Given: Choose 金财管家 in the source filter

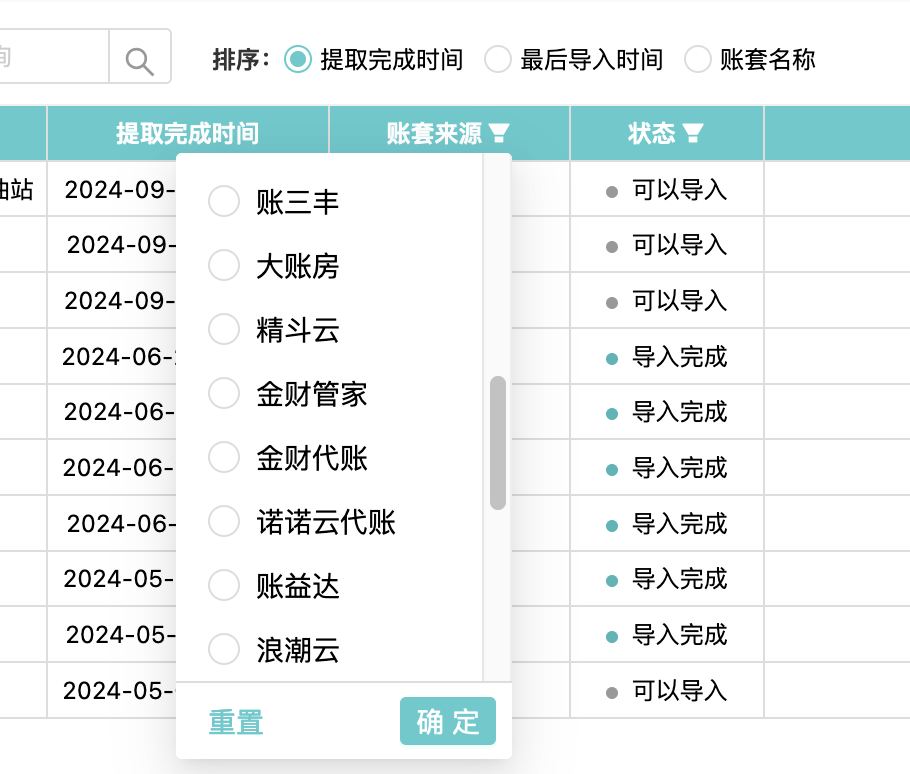Looking at the screenshot, I should pyautogui.click(x=224, y=393).
